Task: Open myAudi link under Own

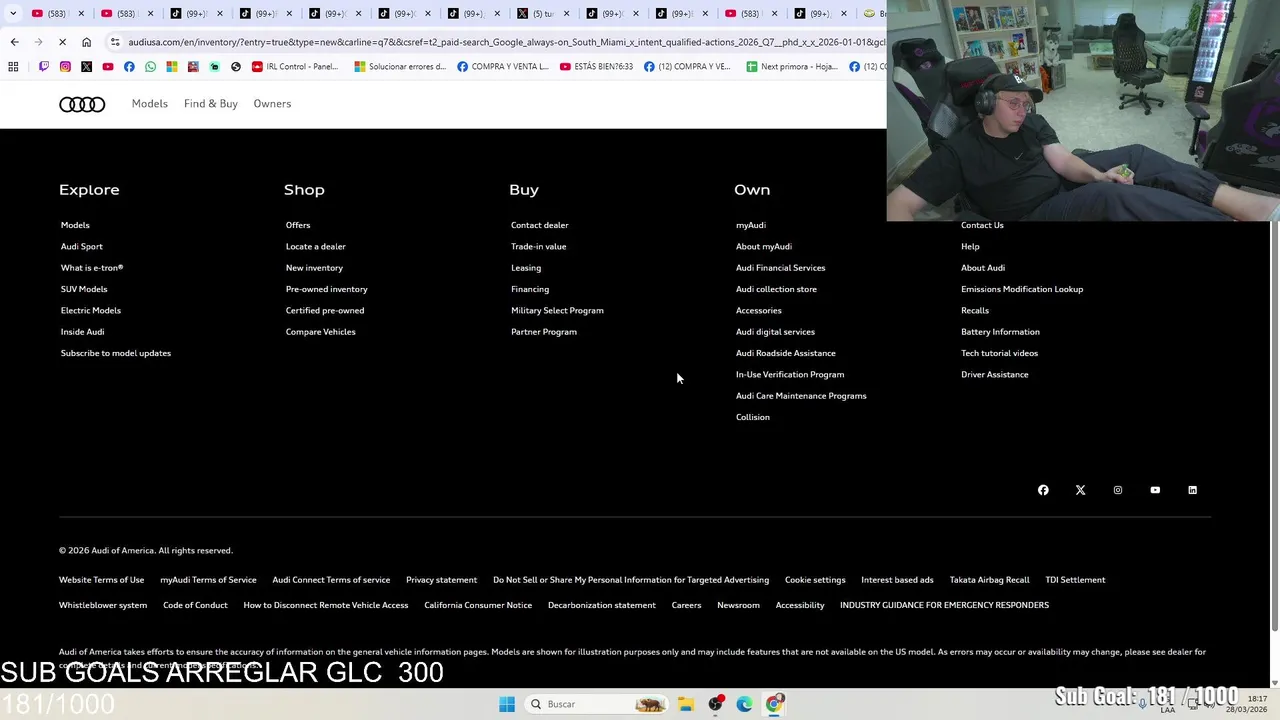Action: tap(751, 225)
